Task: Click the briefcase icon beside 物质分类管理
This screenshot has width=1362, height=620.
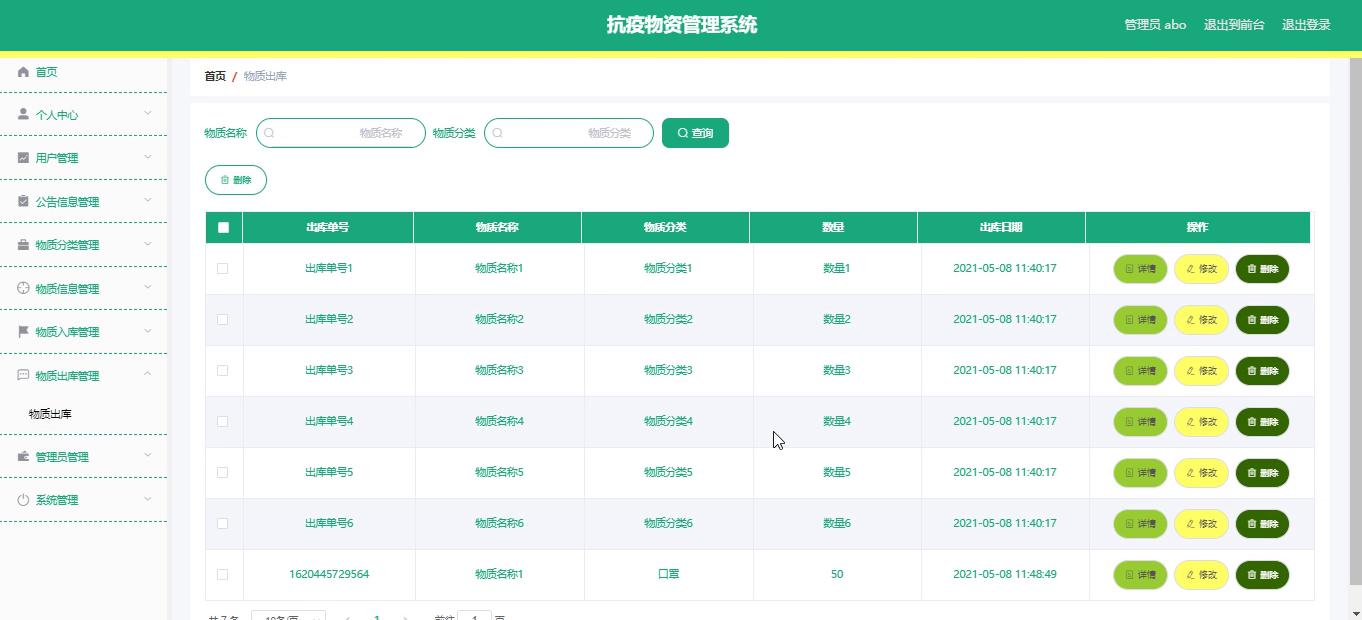Action: (x=24, y=245)
